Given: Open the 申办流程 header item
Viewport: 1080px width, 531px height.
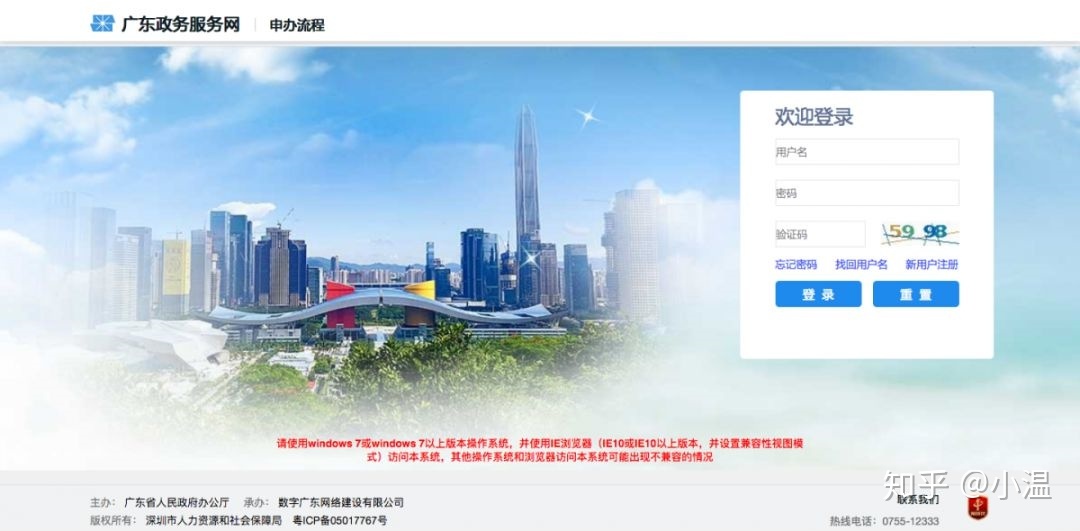Looking at the screenshot, I should point(297,25).
